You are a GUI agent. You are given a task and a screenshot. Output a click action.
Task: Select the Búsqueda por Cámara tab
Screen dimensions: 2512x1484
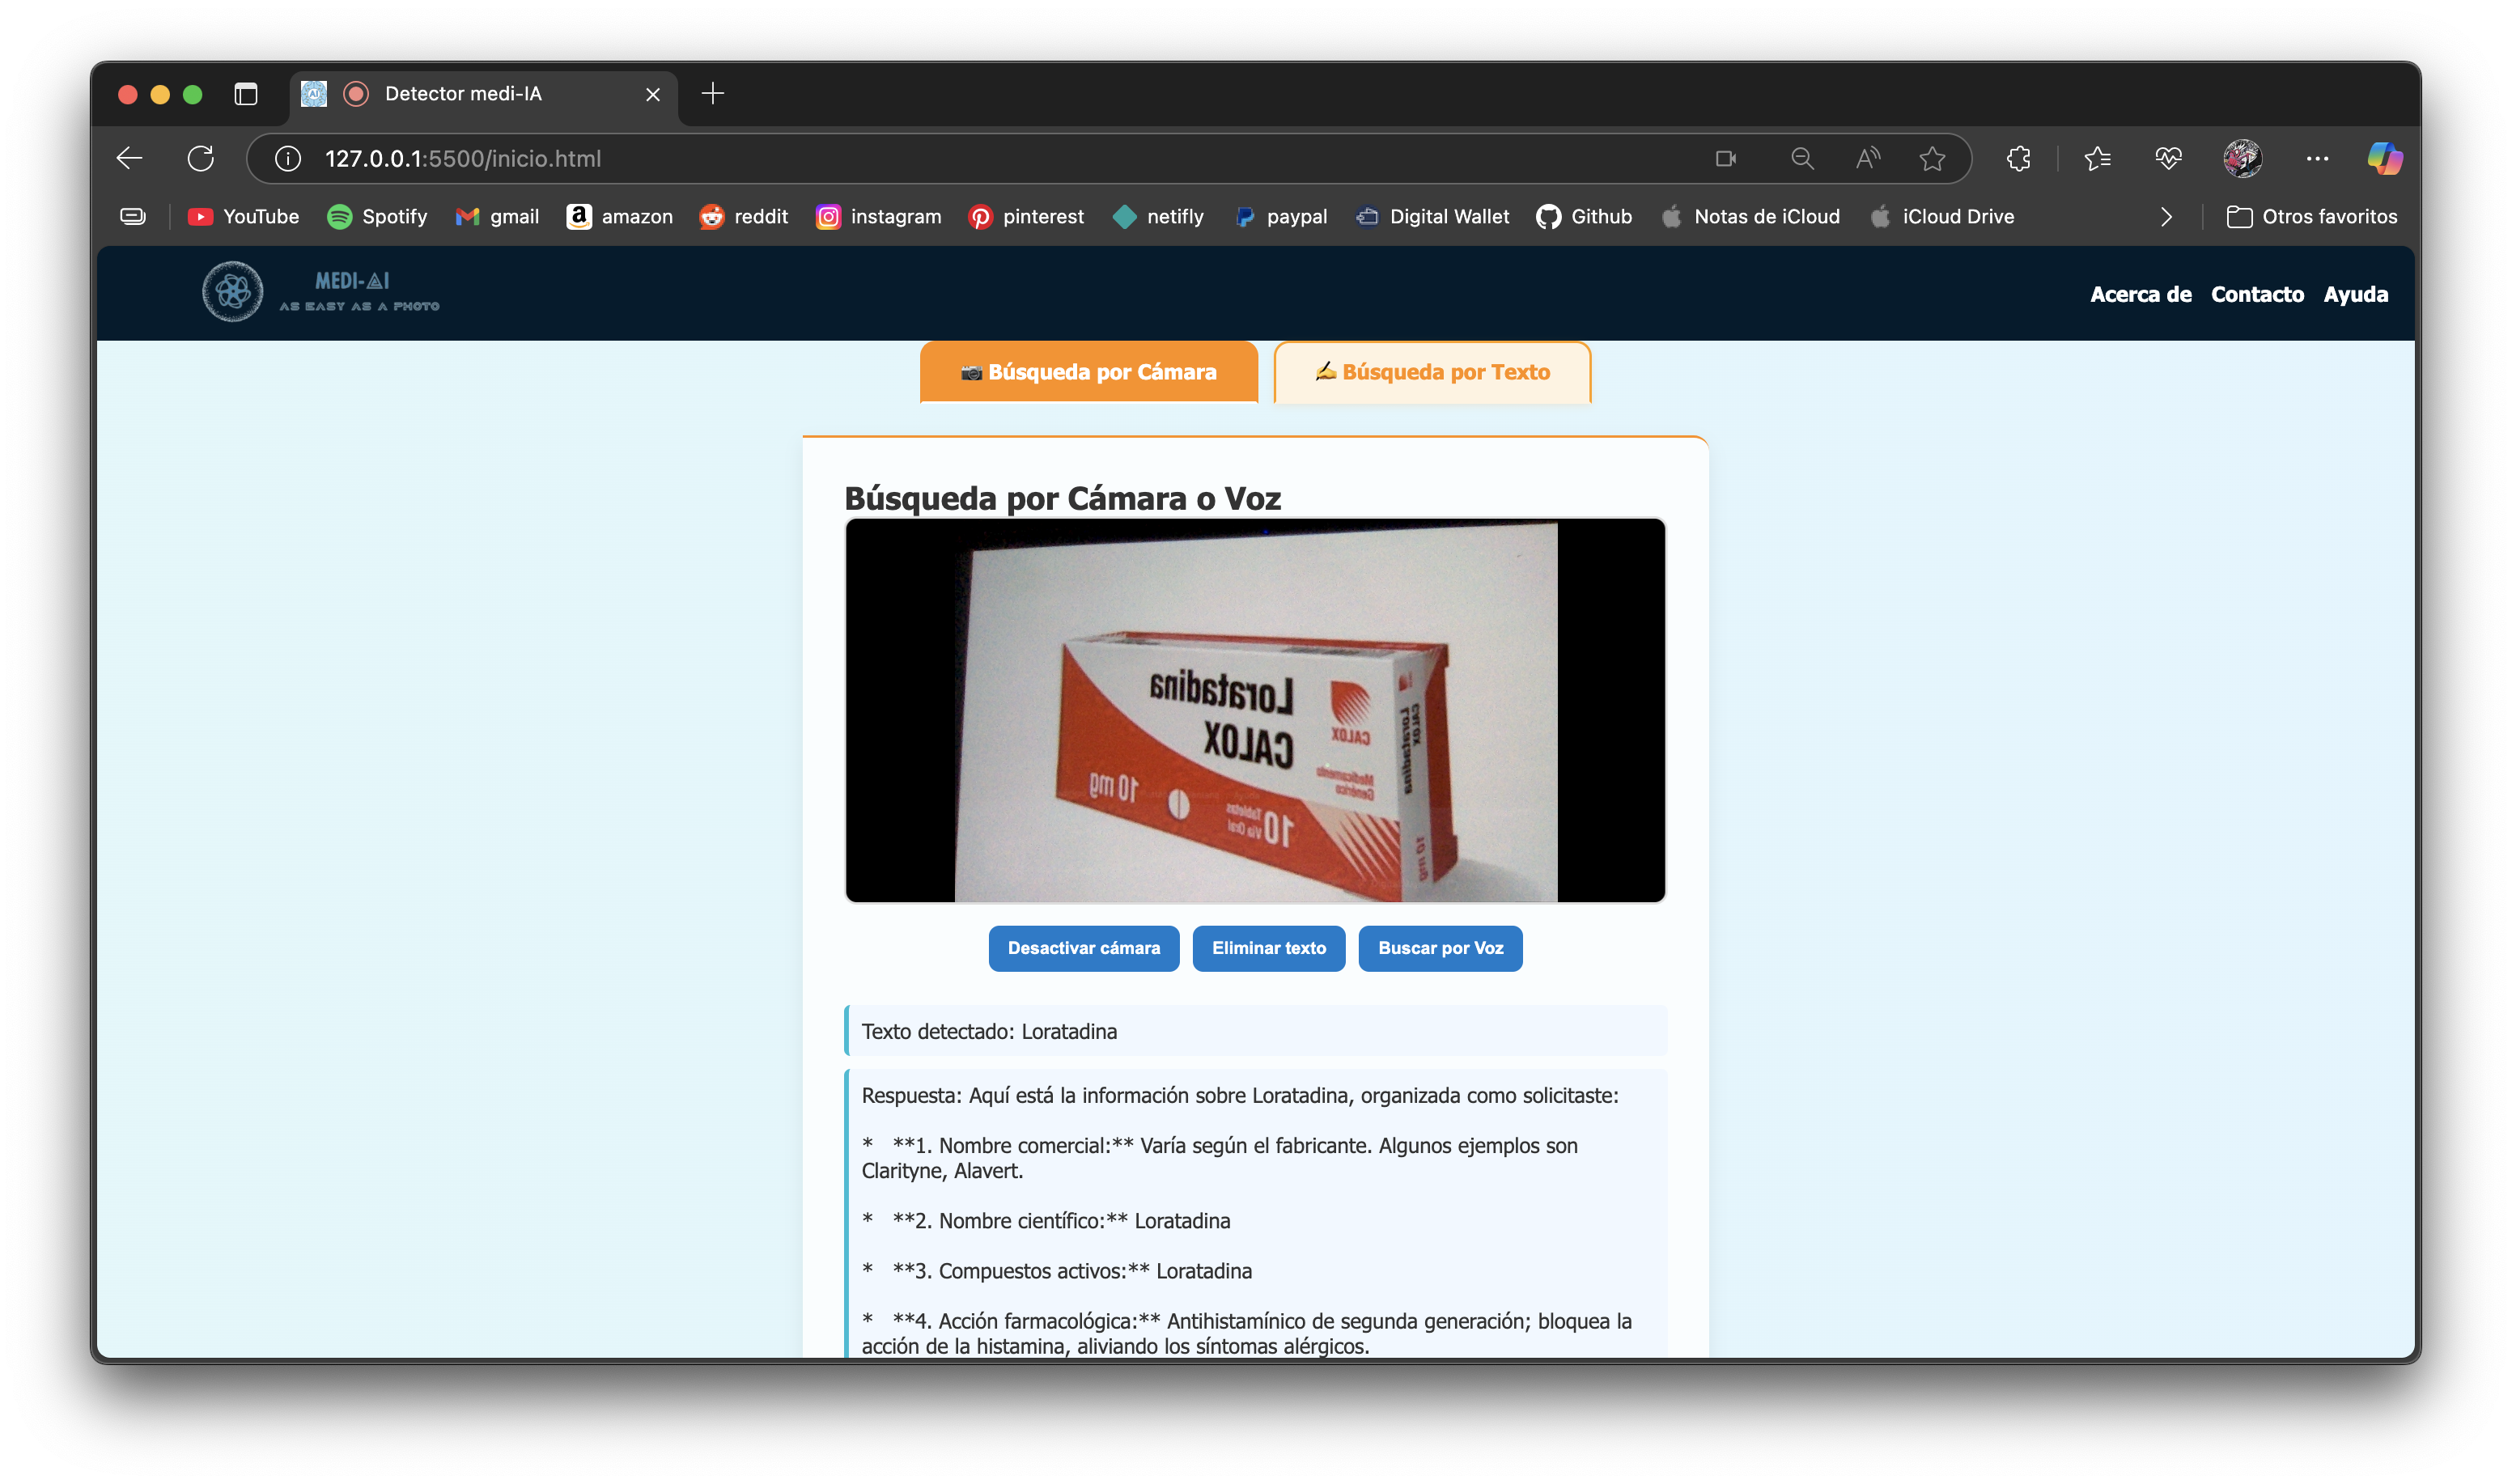(1088, 372)
